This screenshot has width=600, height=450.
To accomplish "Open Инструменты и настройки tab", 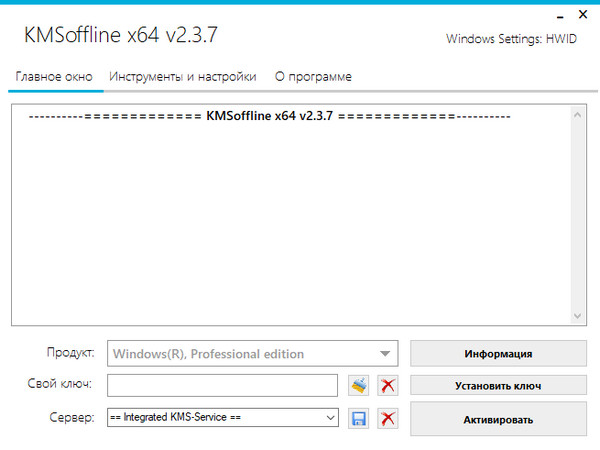I will coord(183,77).
